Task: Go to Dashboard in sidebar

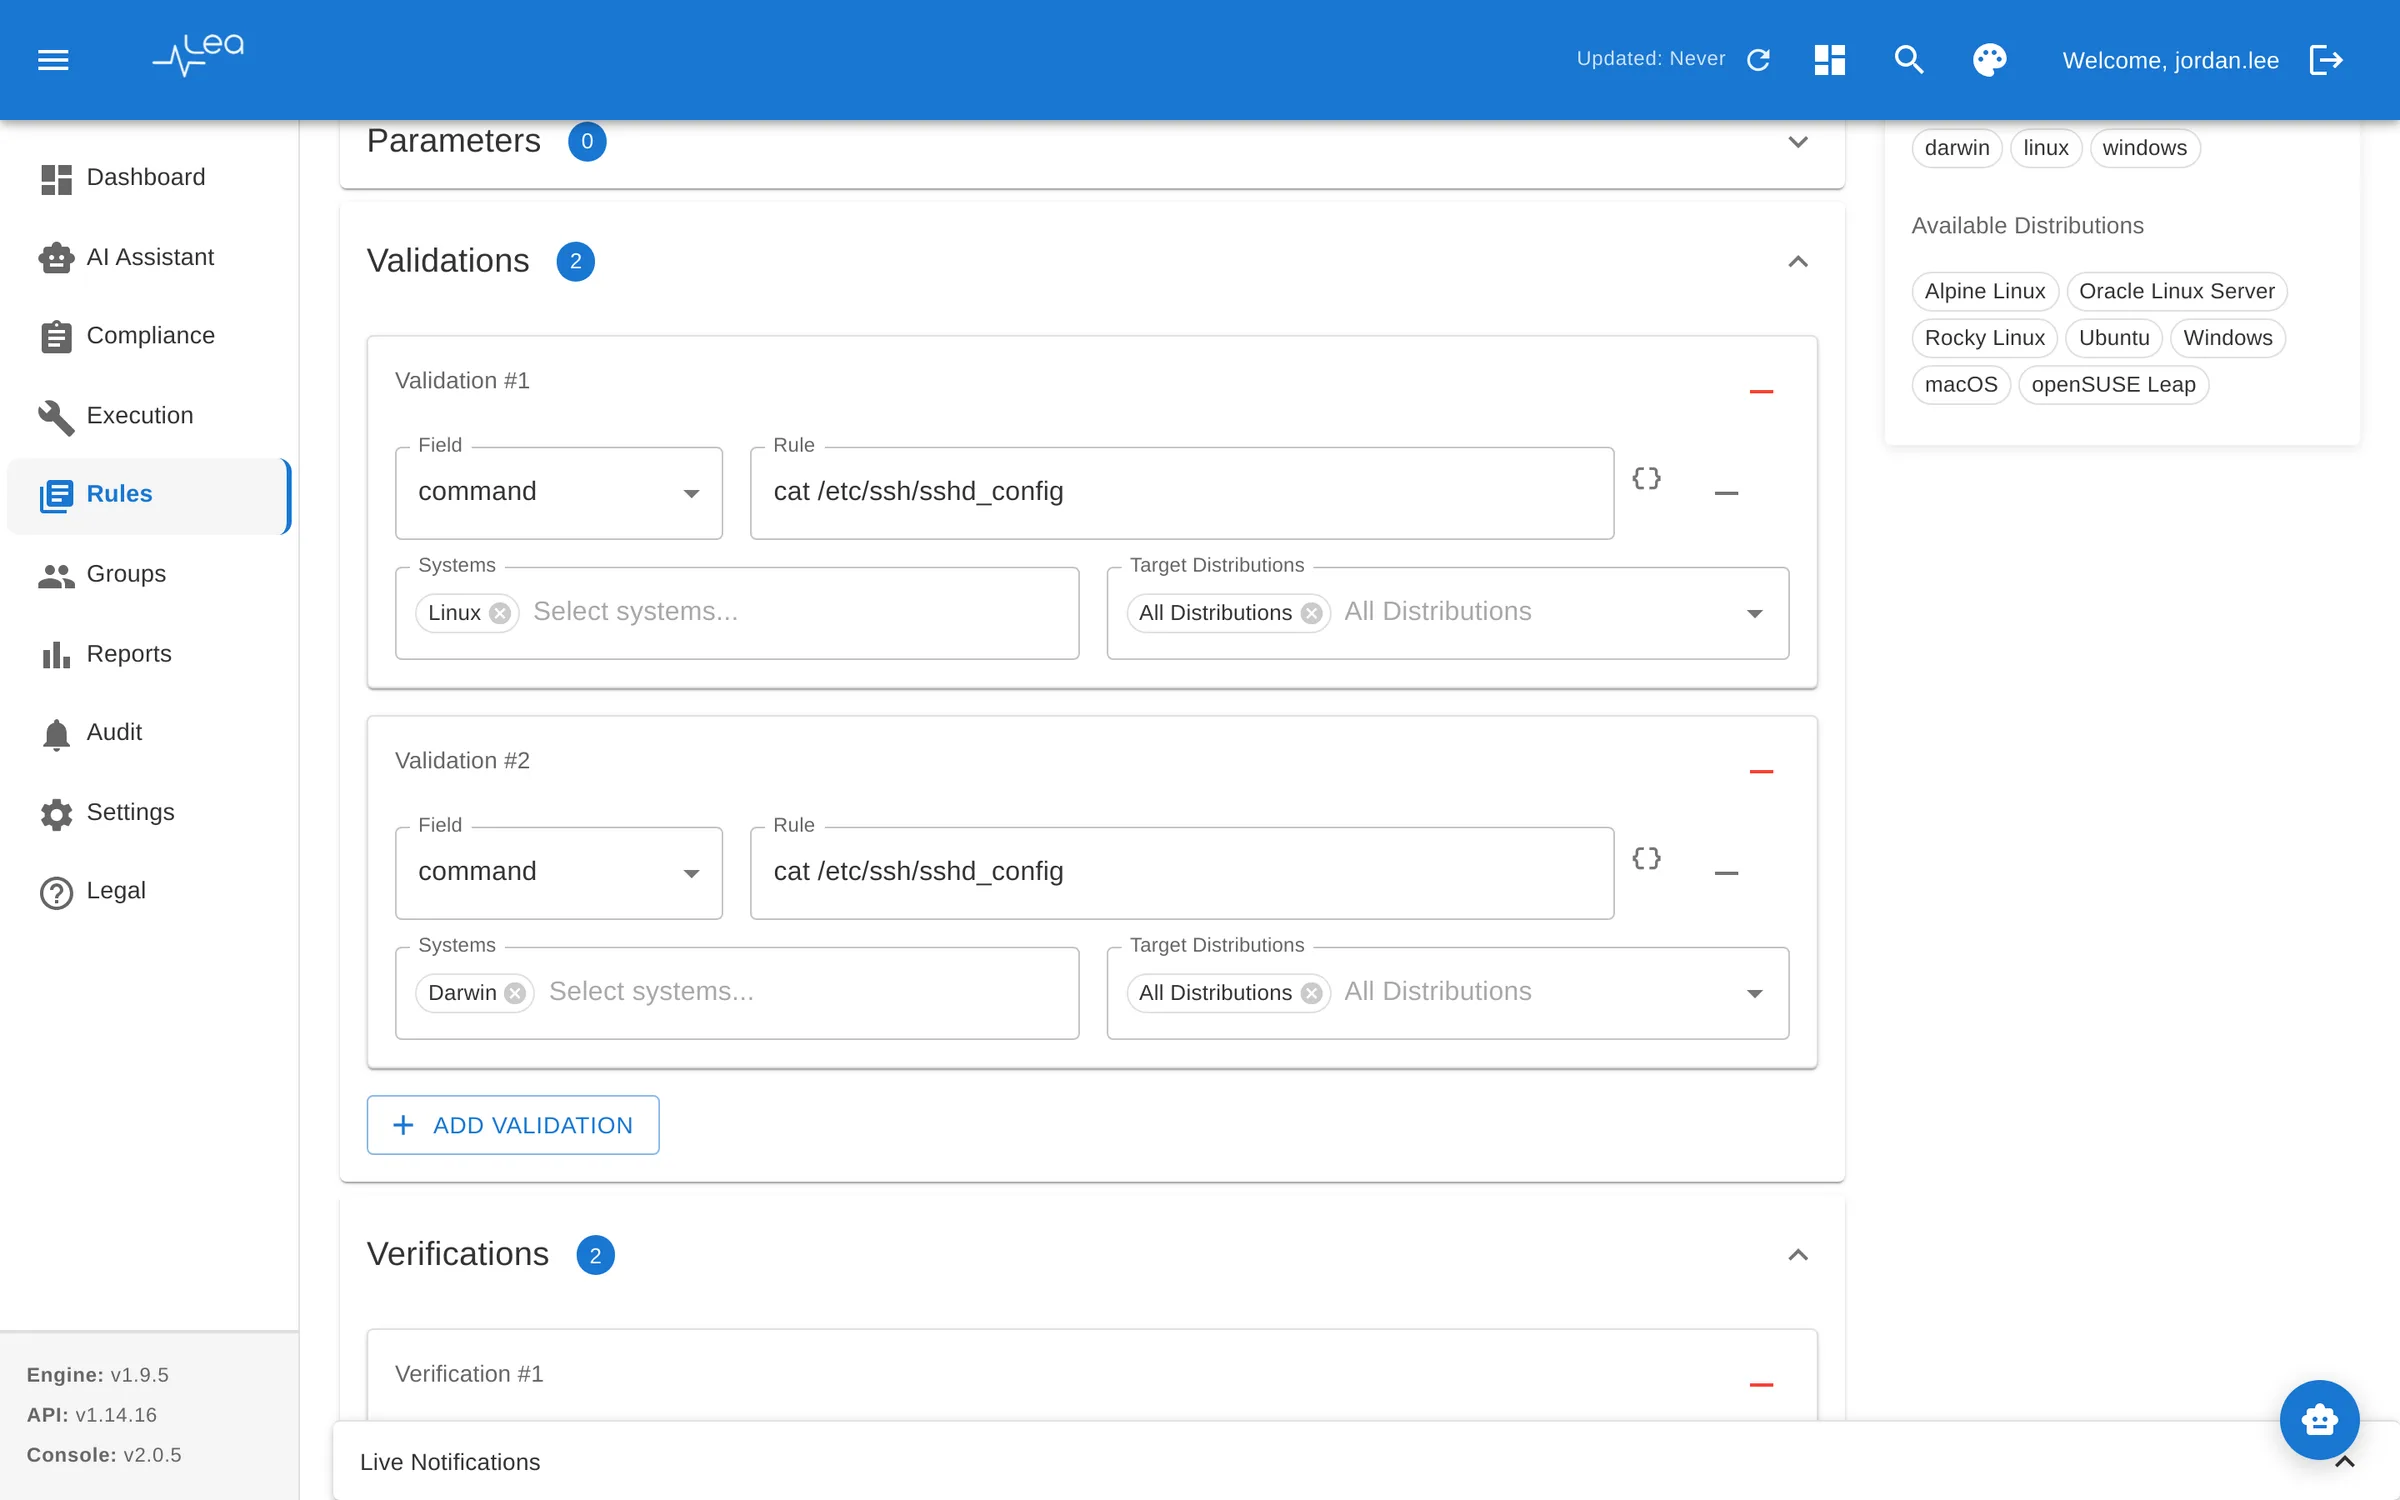Action: 148,177
